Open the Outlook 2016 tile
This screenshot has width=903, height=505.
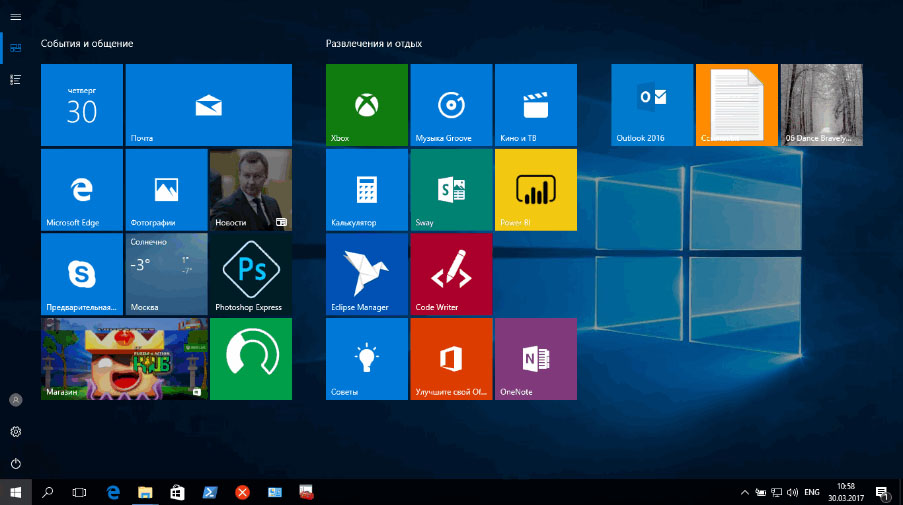[x=652, y=105]
